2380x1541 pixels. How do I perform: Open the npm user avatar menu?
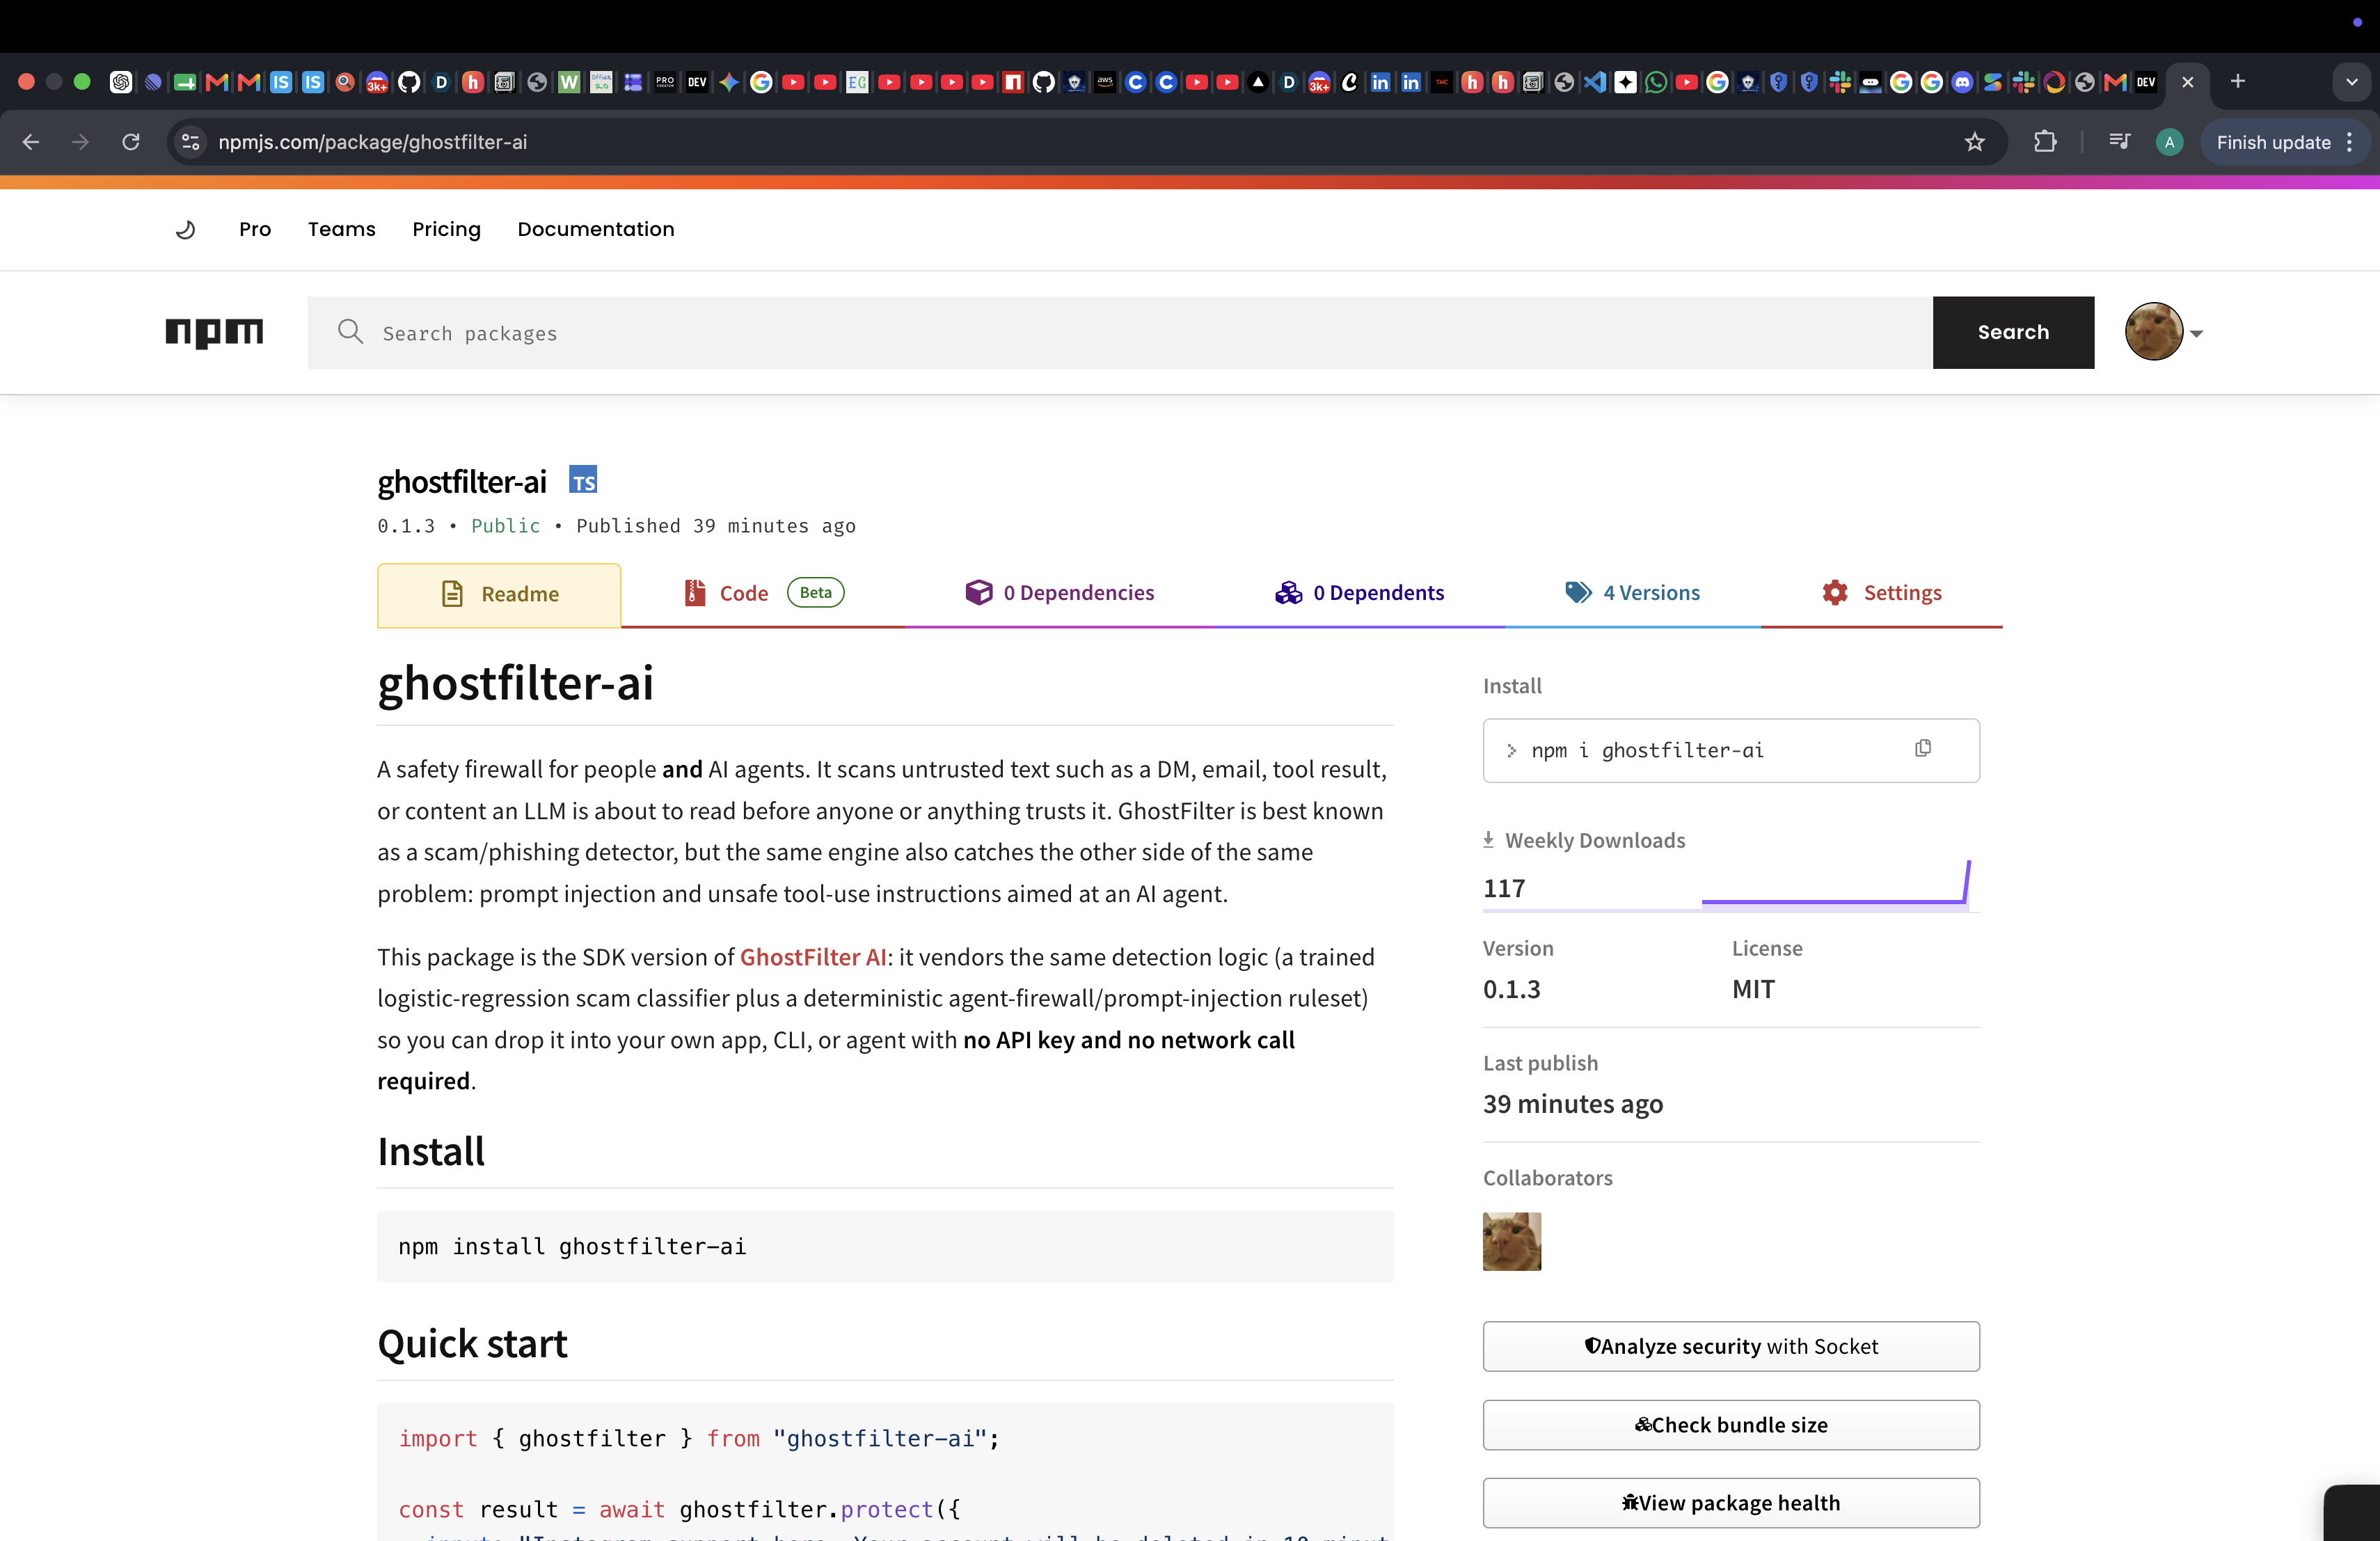[2164, 332]
